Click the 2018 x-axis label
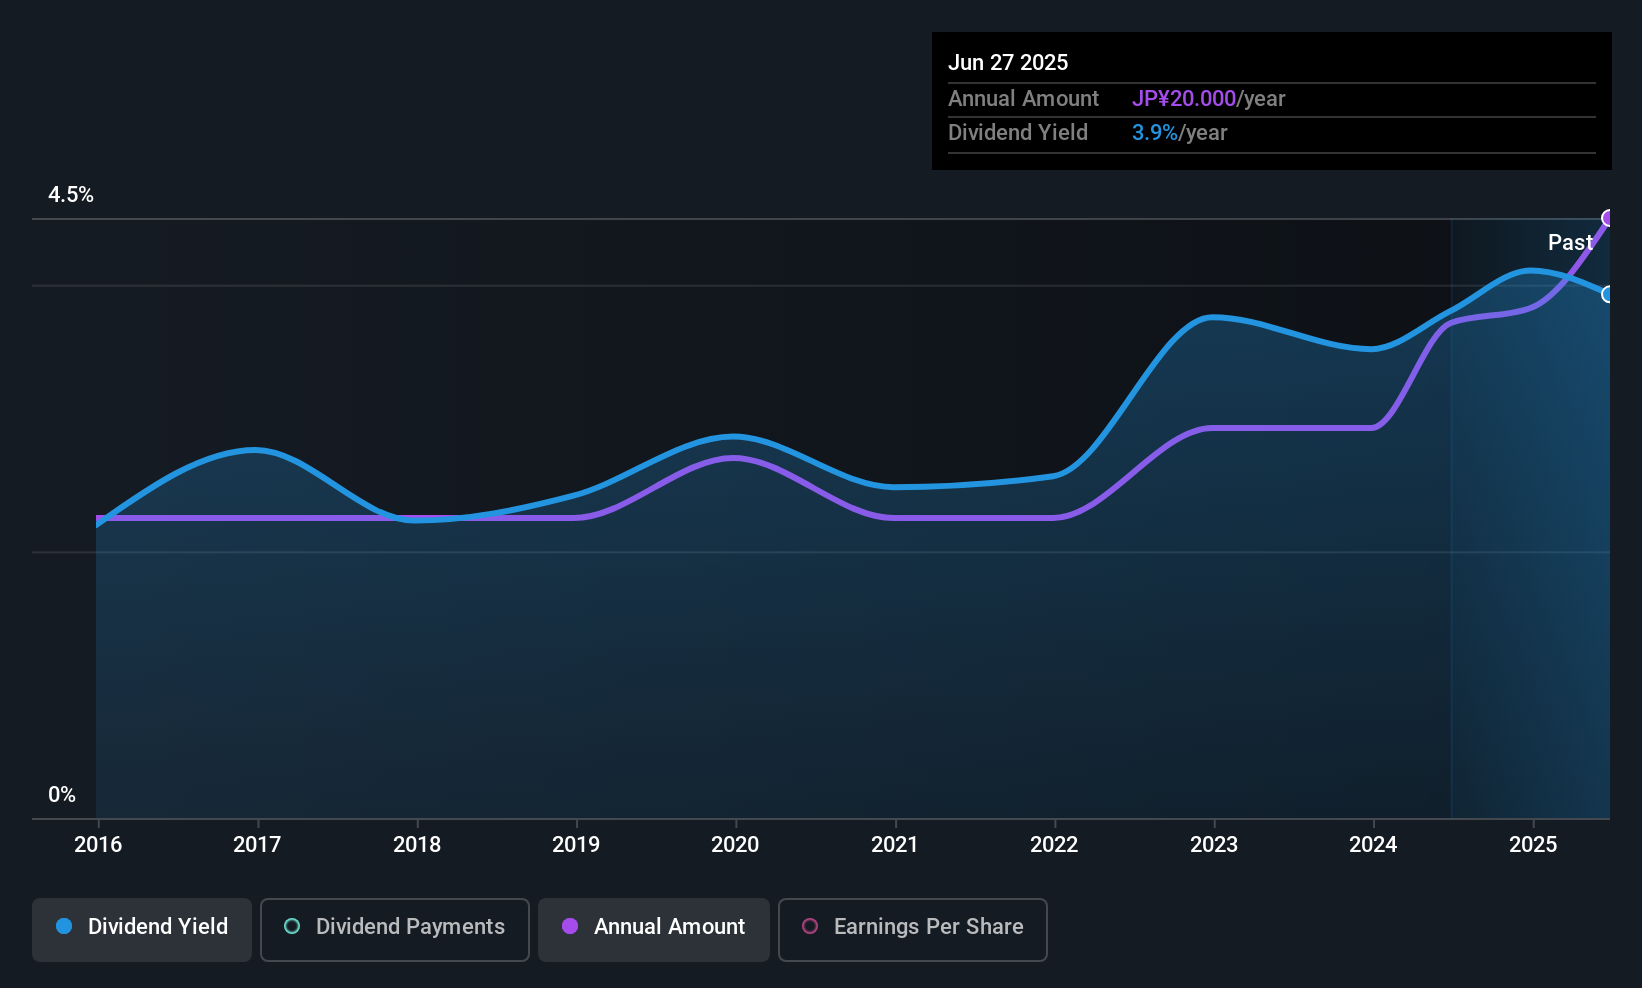 tap(417, 844)
